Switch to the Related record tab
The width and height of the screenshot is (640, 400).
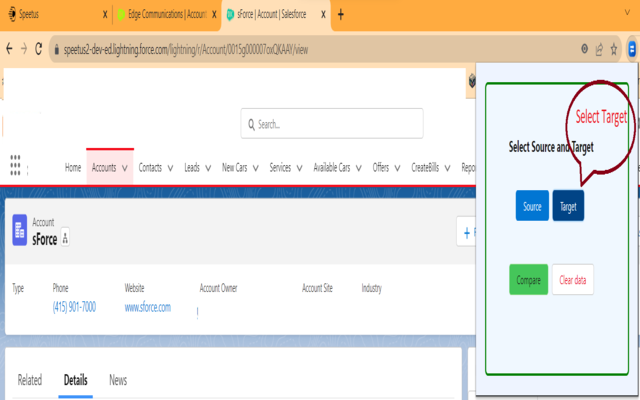click(x=30, y=380)
